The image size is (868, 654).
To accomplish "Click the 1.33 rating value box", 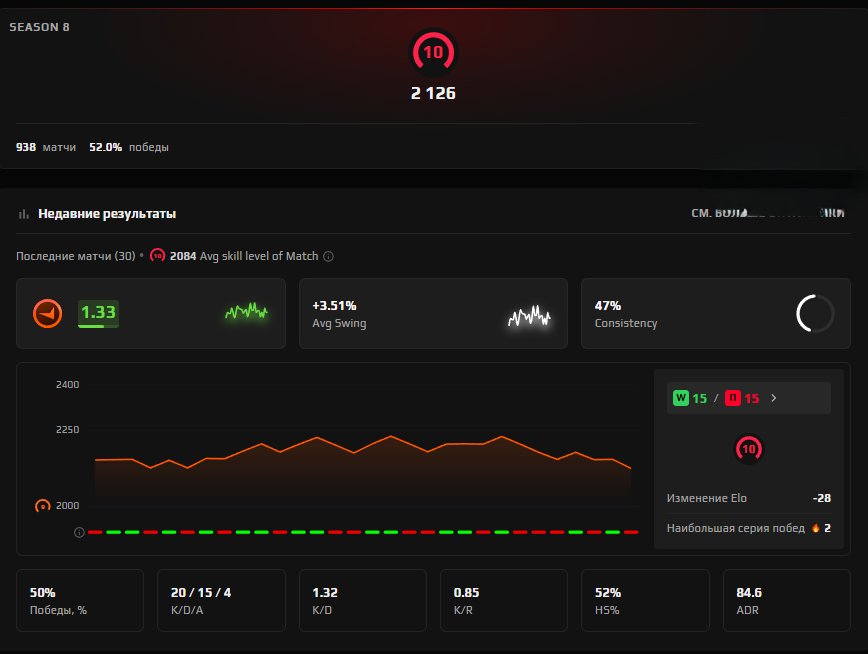I will (x=98, y=313).
